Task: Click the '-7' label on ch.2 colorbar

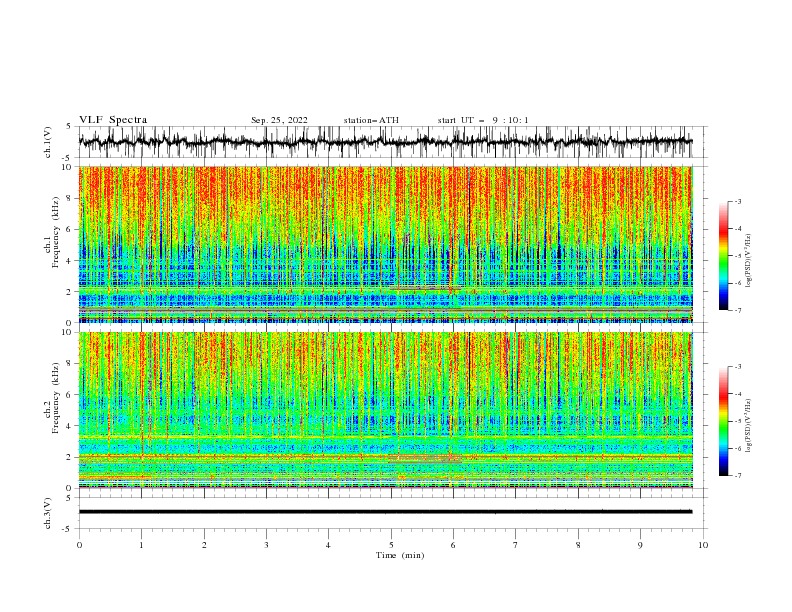Action: [x=737, y=476]
